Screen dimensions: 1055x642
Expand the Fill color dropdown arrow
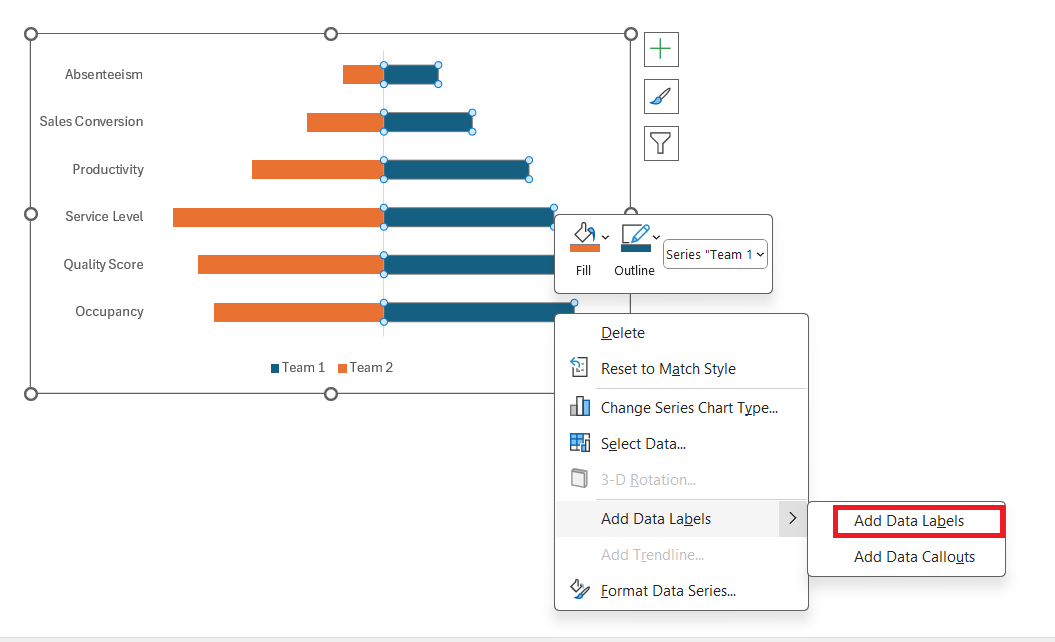coord(606,238)
